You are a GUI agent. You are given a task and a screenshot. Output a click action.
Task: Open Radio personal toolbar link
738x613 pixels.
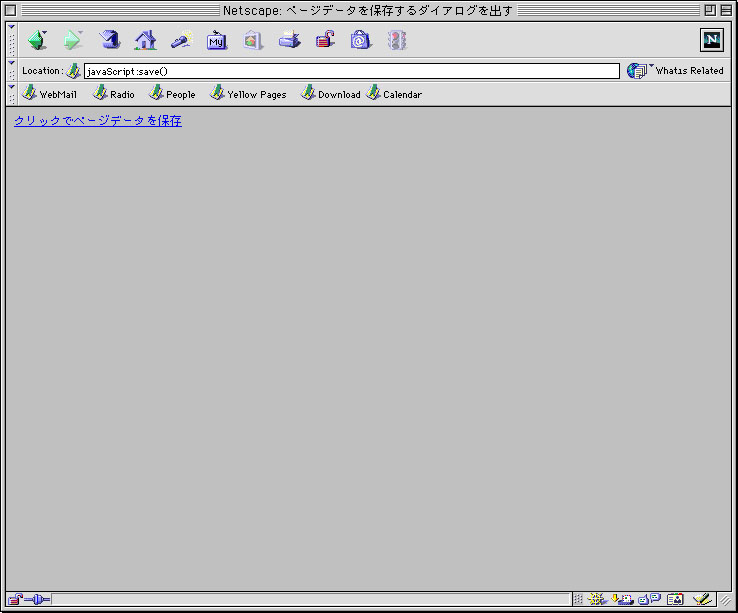point(114,94)
